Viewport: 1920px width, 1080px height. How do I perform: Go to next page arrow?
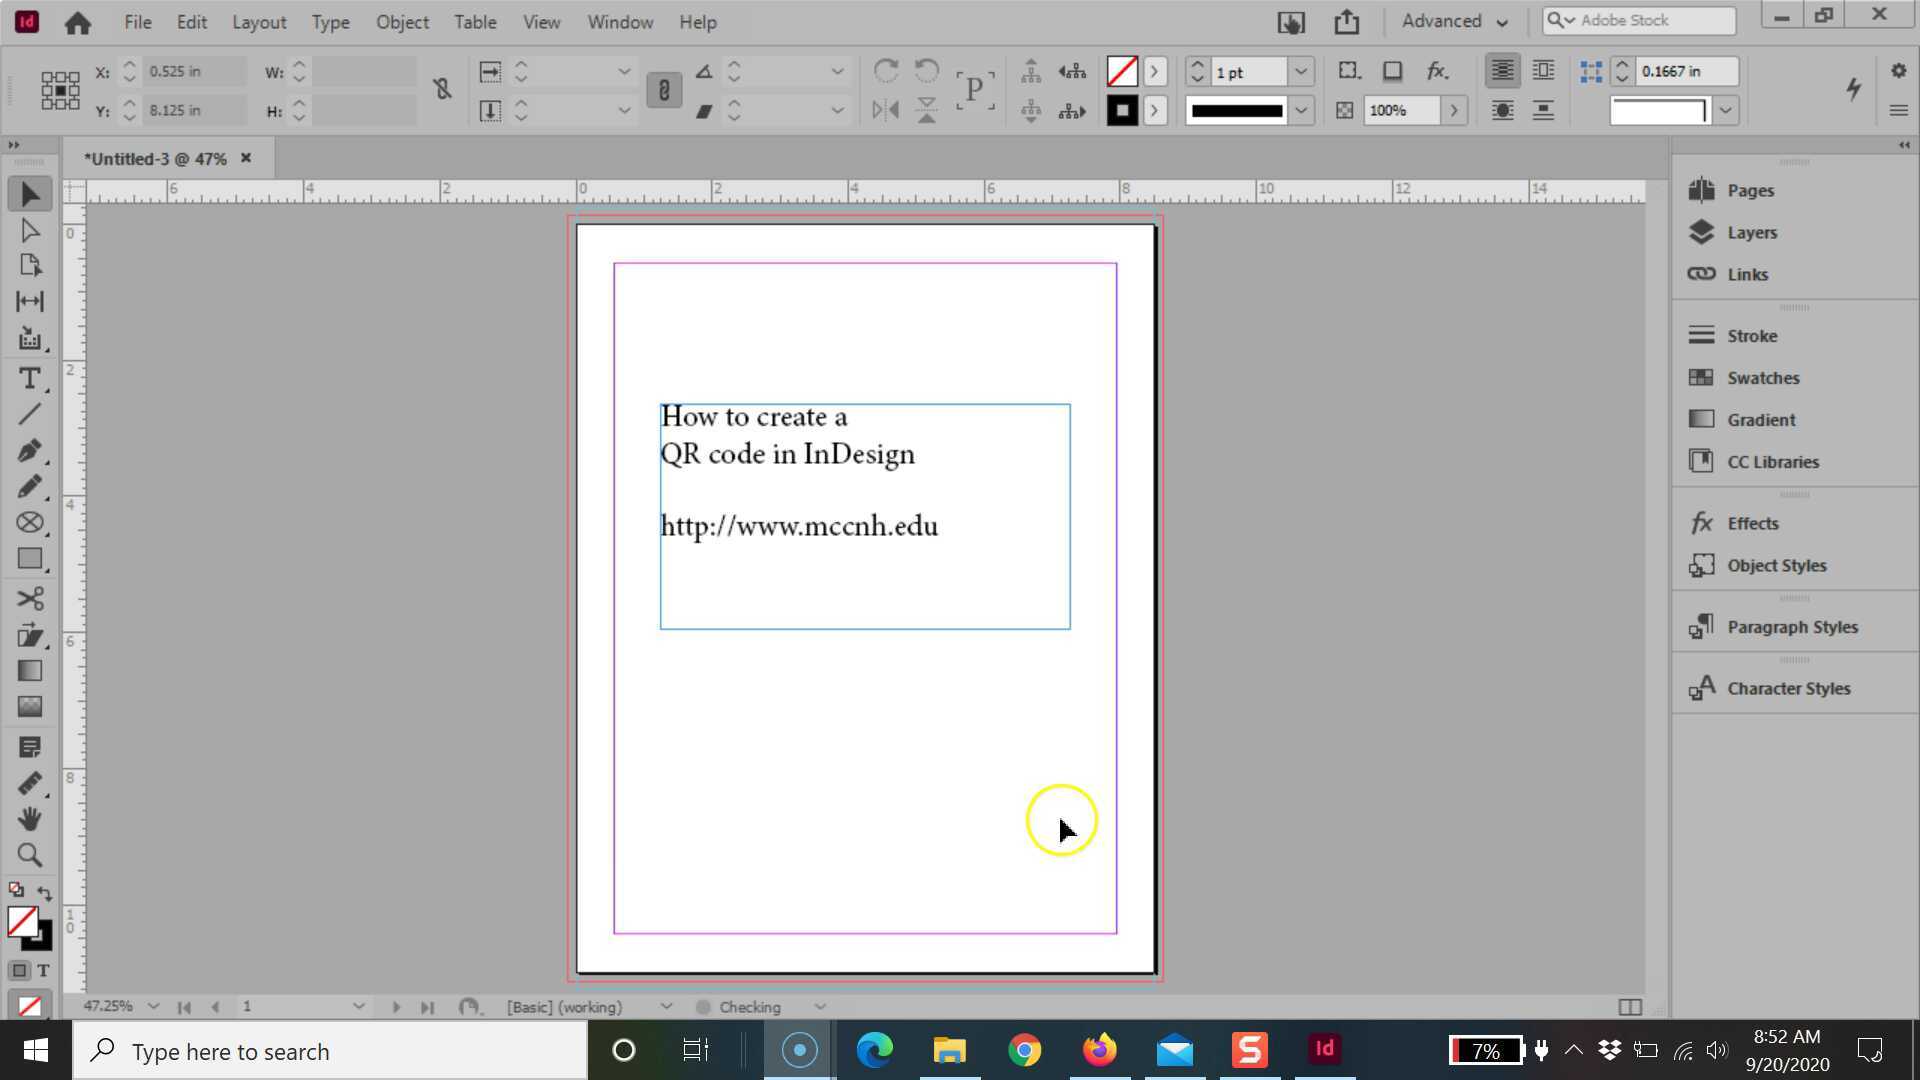click(396, 1007)
